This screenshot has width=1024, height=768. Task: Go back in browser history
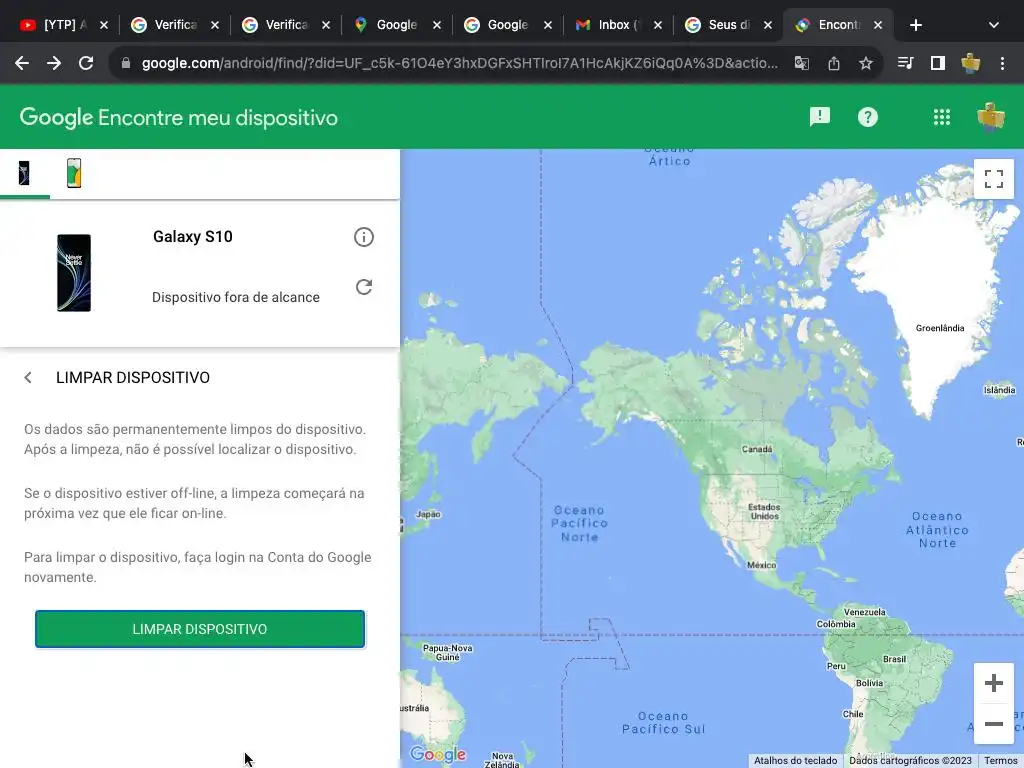22,63
